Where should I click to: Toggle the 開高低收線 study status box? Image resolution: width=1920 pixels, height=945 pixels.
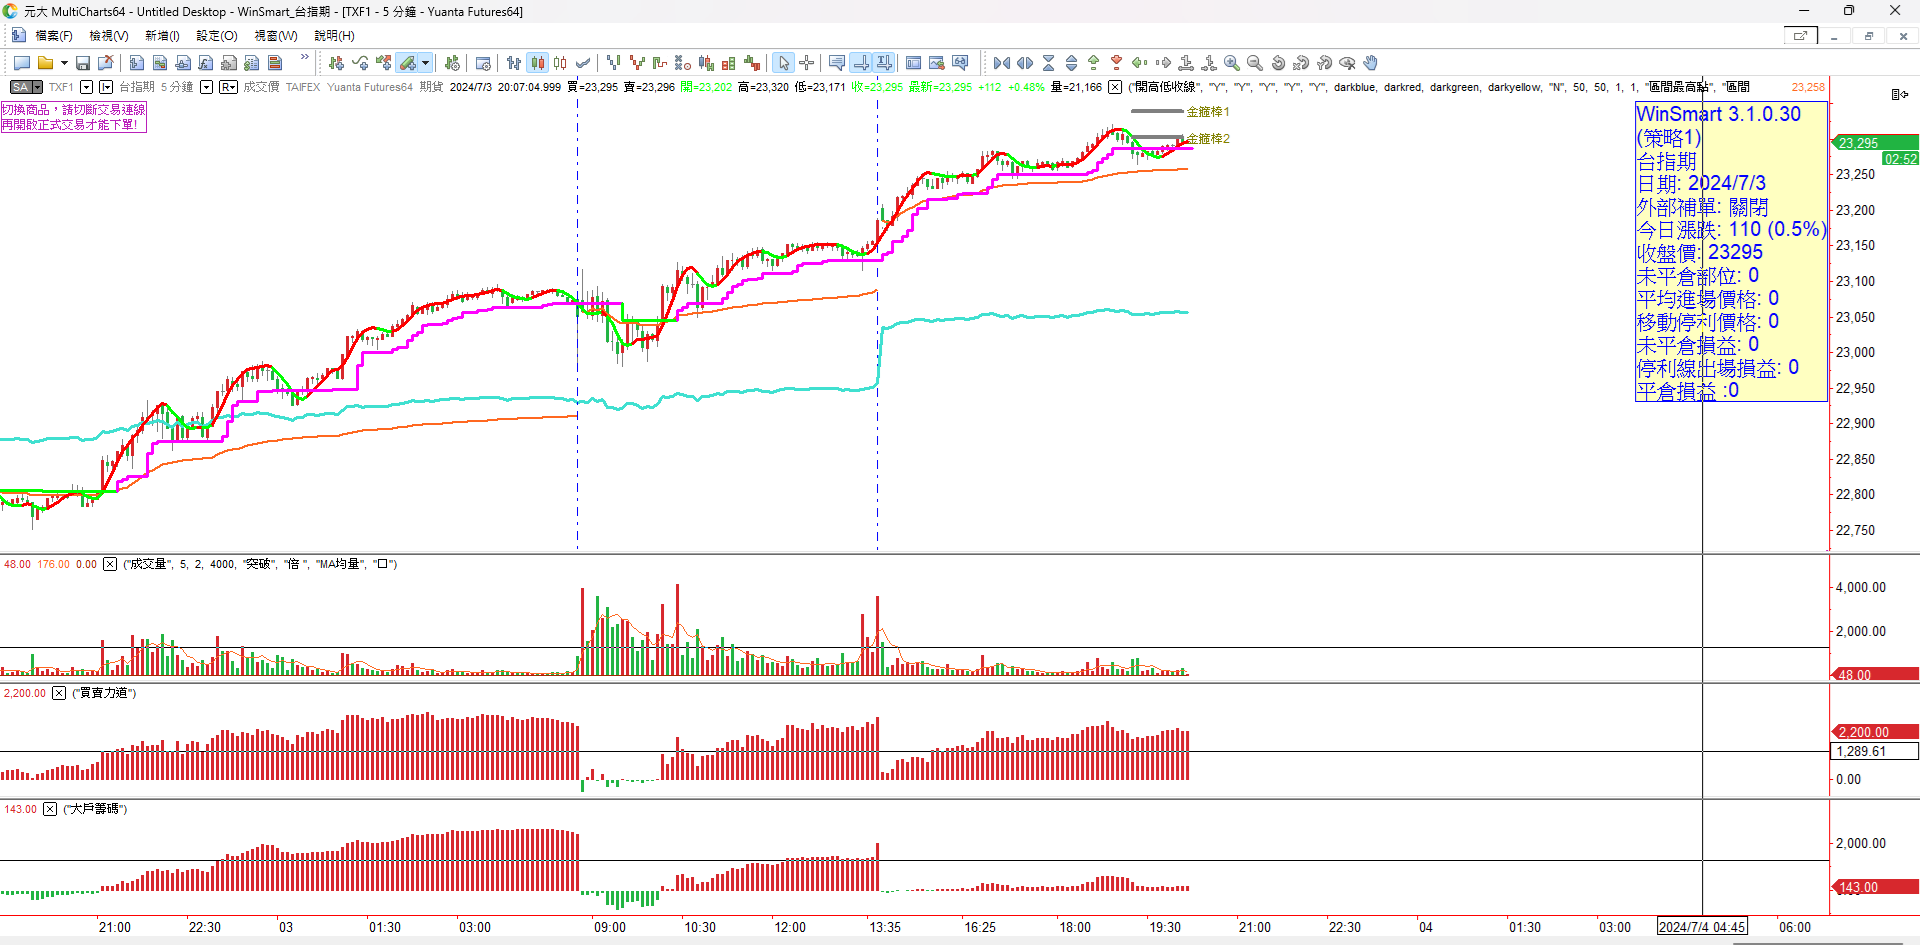1115,87
